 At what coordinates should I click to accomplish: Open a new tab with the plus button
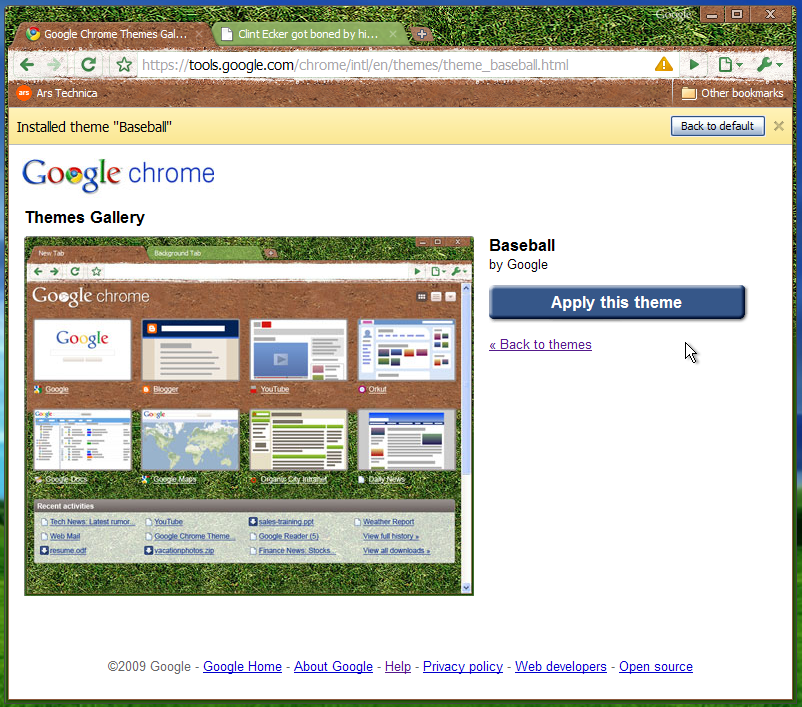(422, 34)
